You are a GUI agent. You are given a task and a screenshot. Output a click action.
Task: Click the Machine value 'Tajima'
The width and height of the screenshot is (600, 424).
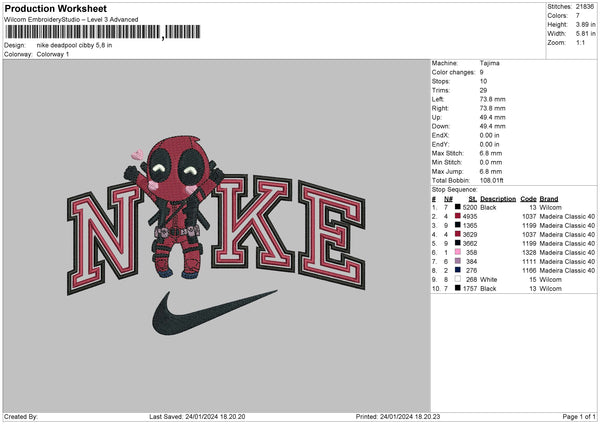[489, 63]
